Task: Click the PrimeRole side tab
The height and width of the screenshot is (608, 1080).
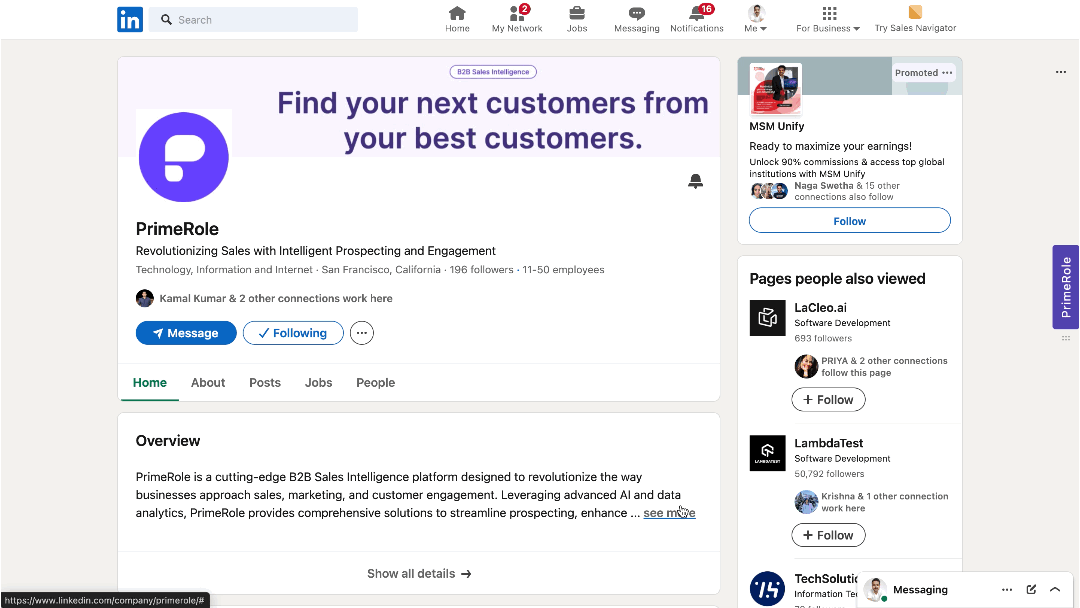Action: coord(1066,287)
